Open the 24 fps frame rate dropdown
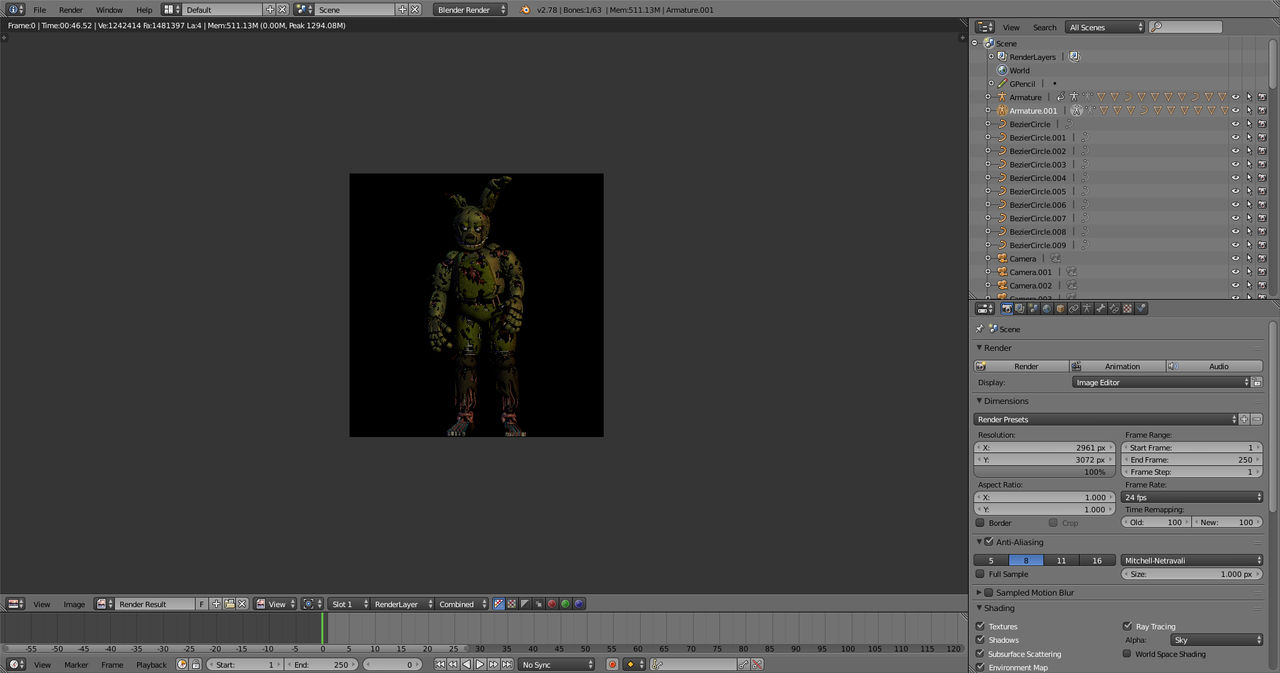This screenshot has width=1280, height=673. [1193, 497]
